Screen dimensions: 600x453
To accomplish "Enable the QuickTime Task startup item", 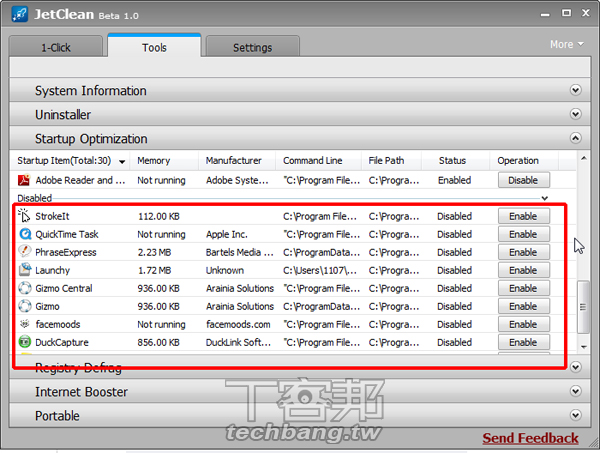I will coord(522,234).
